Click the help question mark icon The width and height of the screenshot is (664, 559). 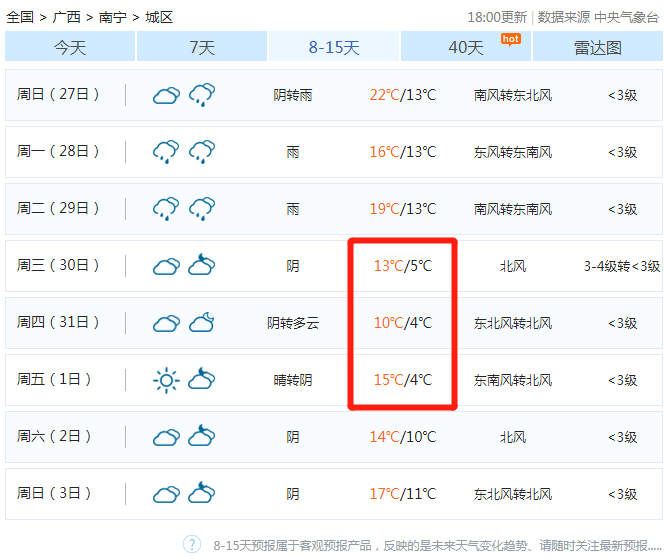(192, 544)
